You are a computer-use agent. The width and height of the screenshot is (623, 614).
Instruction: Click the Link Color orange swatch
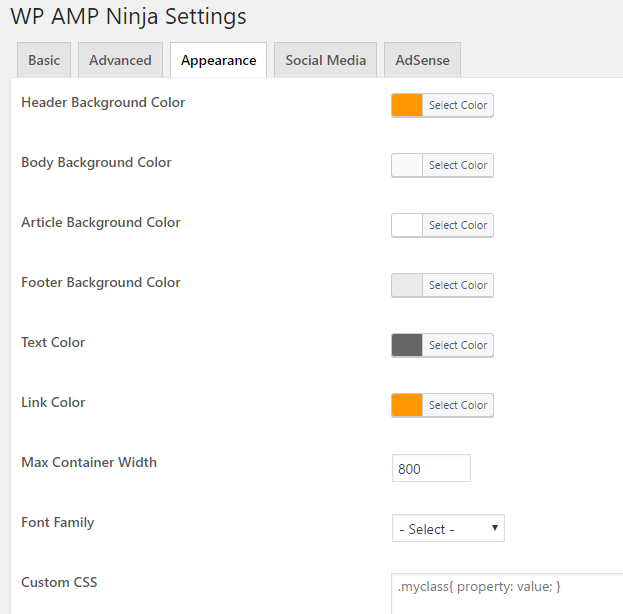pyautogui.click(x=407, y=405)
